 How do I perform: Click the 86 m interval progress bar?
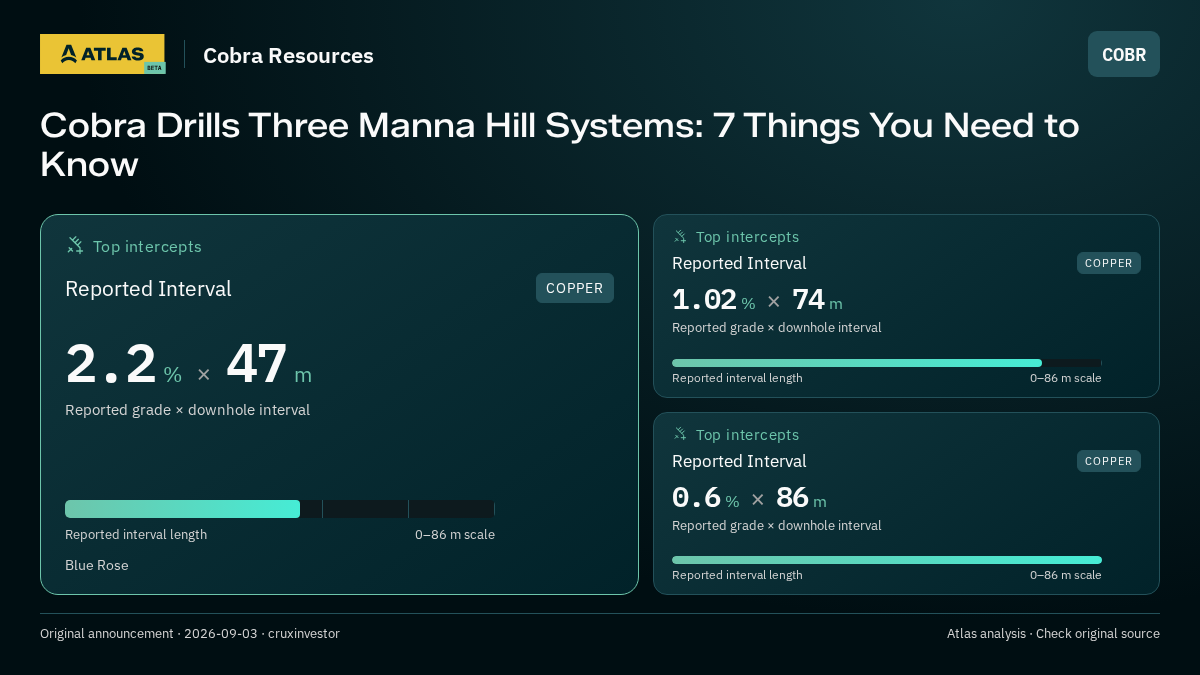[887, 560]
